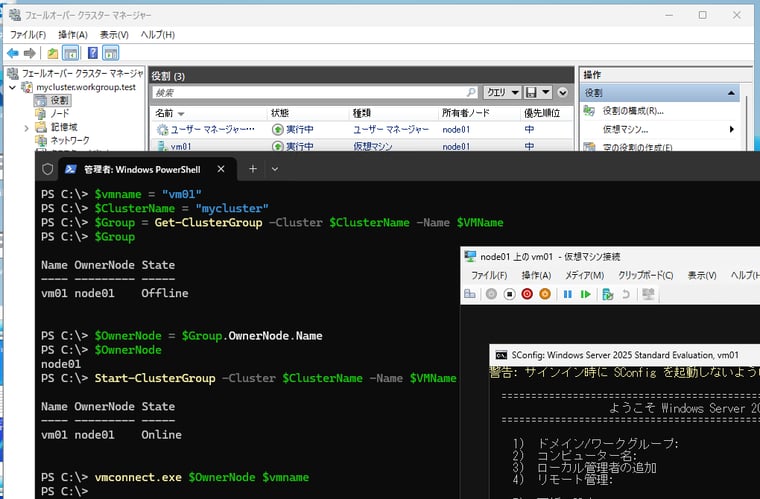Collapse the mycluster.workgroup.test tree node
This screenshot has width=760, height=499.
13,88
